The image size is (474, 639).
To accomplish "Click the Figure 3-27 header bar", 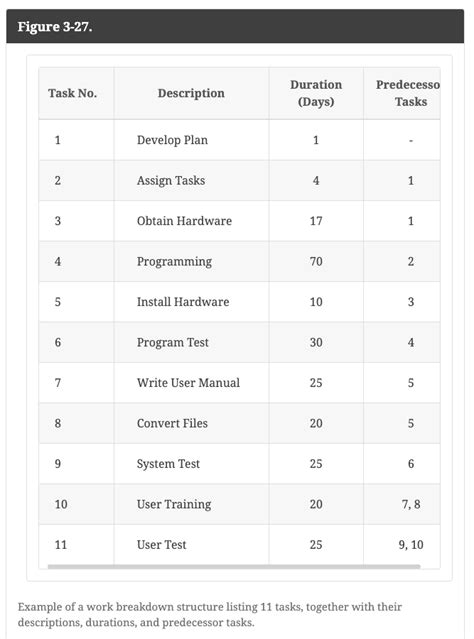I will tap(235, 26).
